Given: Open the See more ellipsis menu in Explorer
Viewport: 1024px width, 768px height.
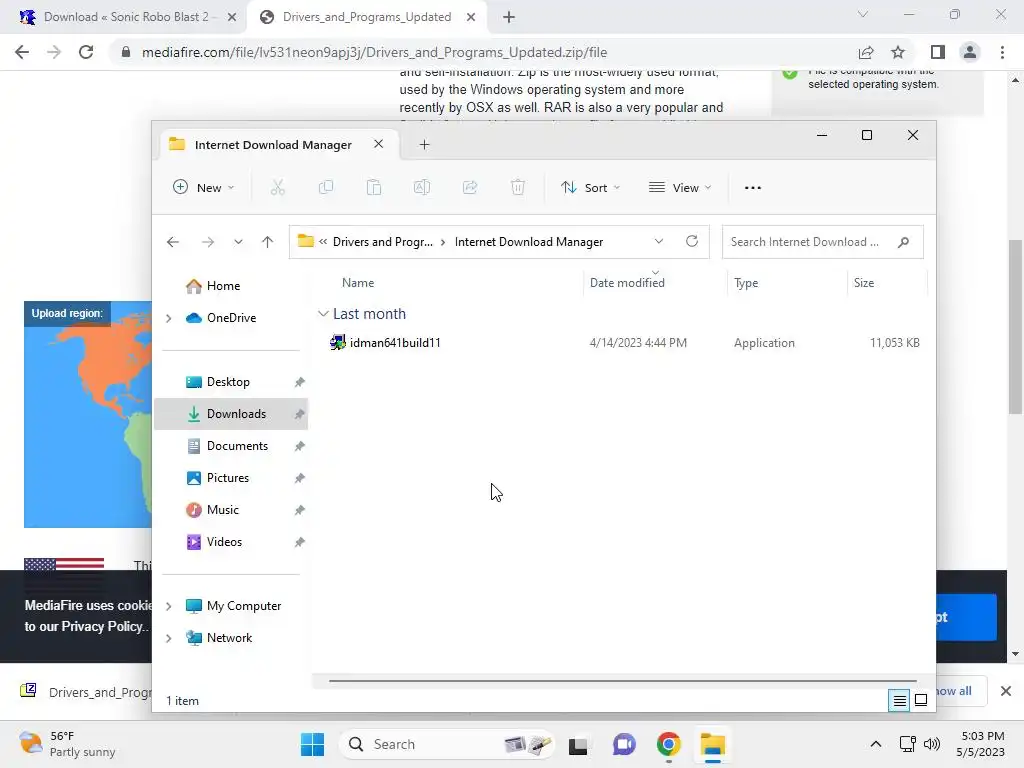Looking at the screenshot, I should [x=752, y=187].
